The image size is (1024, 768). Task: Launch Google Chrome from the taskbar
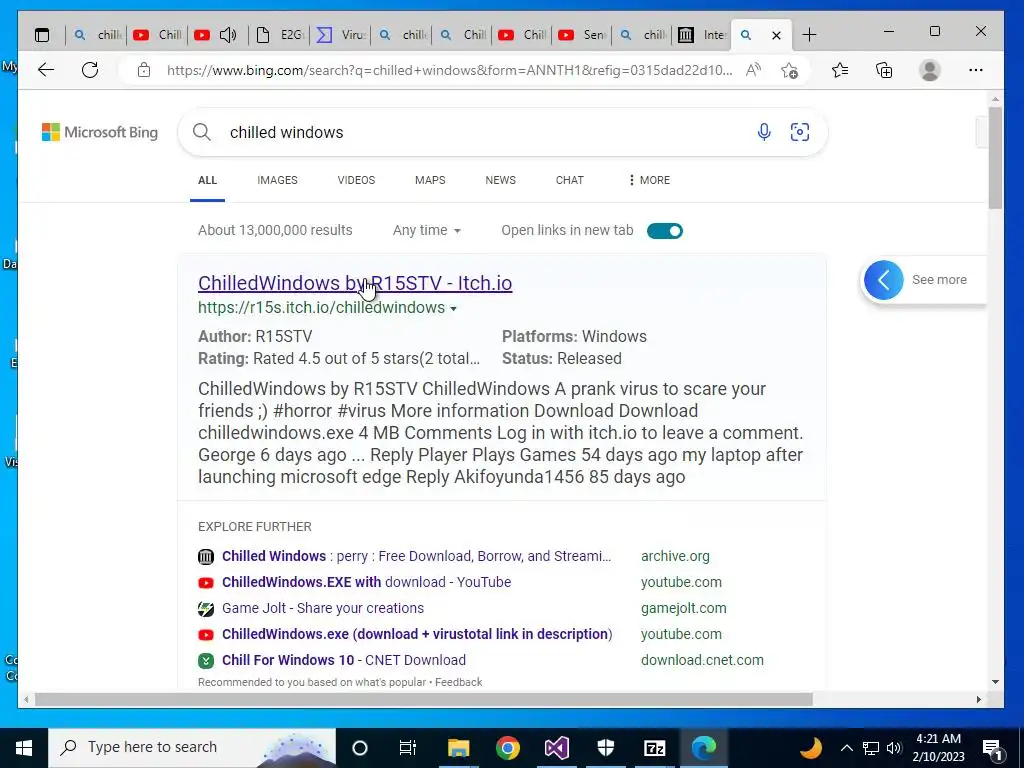pos(507,748)
